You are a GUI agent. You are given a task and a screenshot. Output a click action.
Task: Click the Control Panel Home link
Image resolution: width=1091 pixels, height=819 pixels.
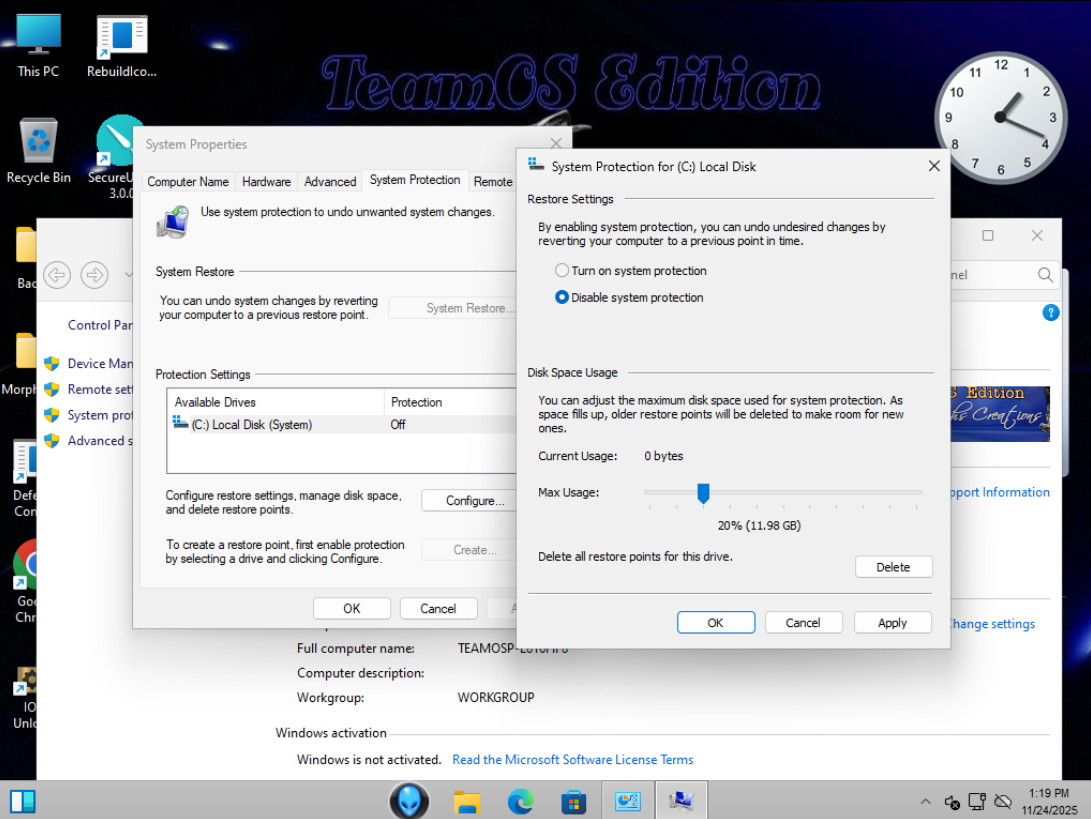[99, 325]
